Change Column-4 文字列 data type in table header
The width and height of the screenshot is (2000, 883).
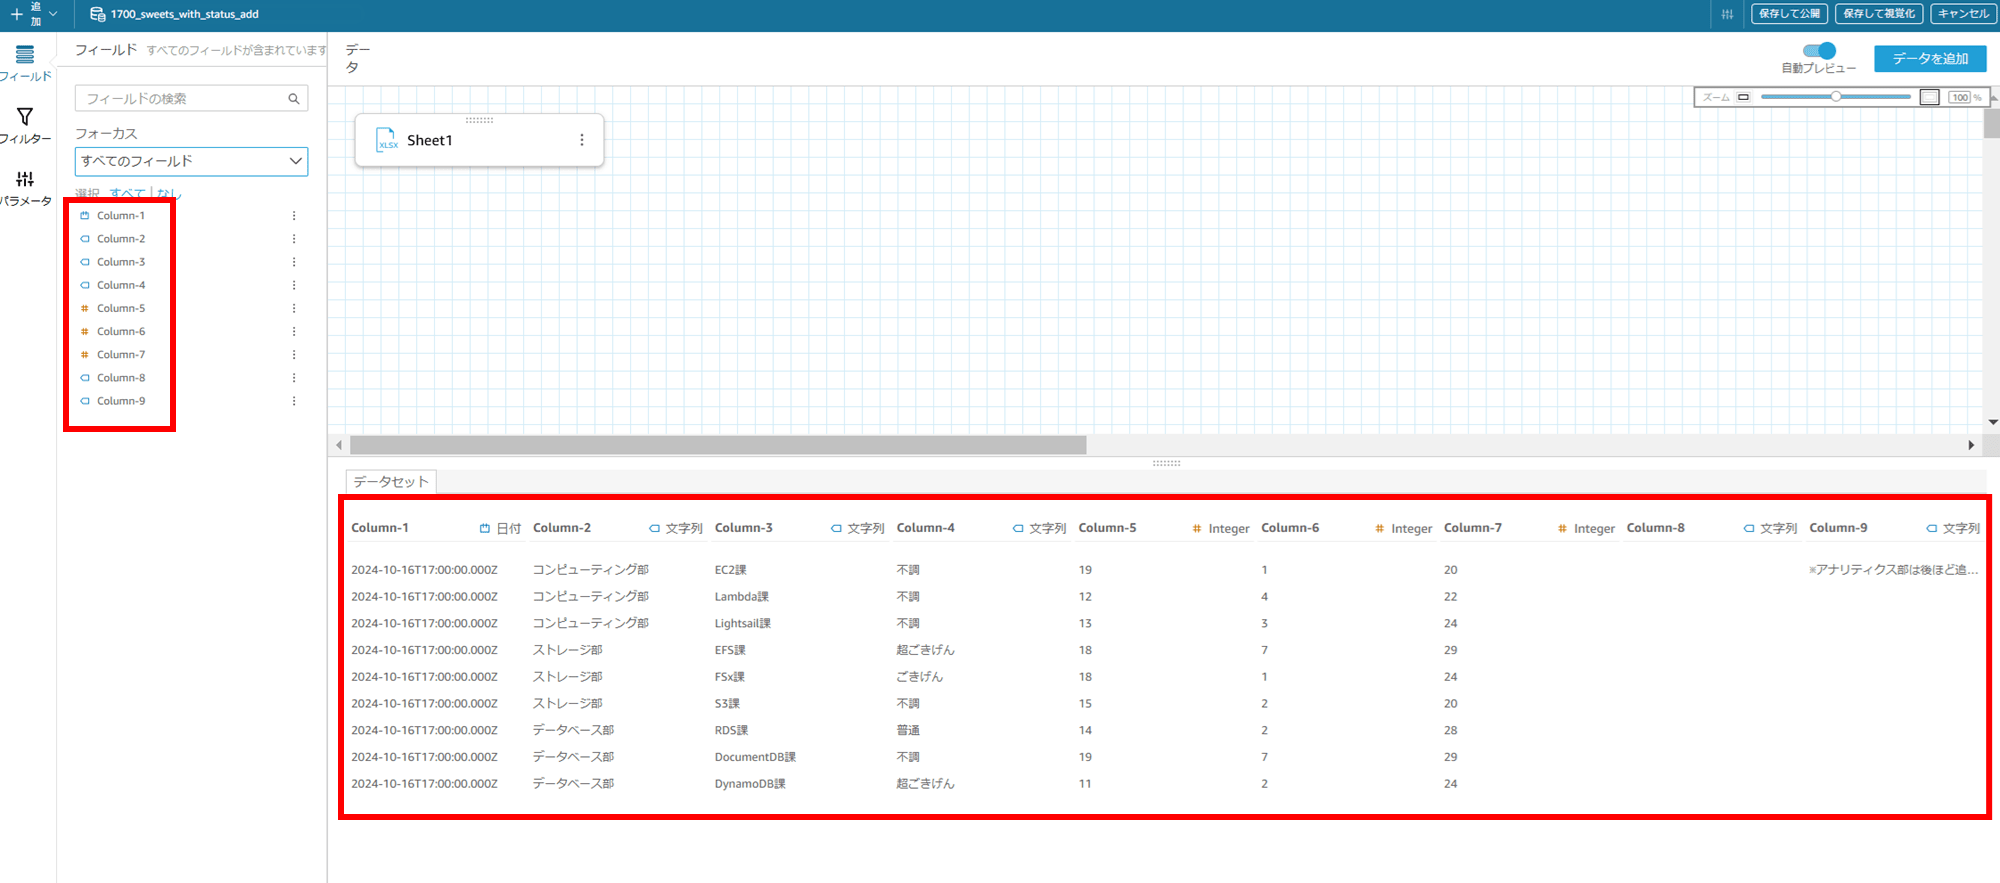[1040, 528]
